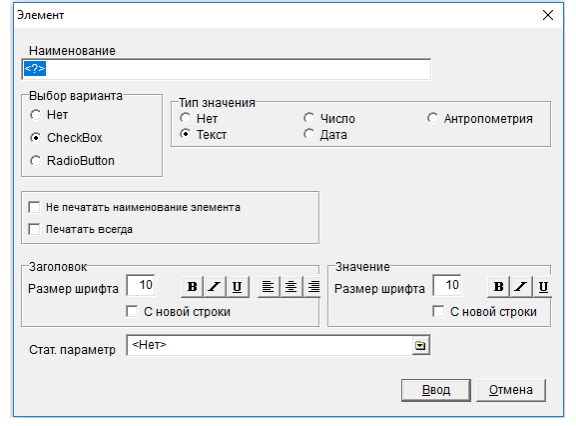The height and width of the screenshot is (426, 576).
Task: Toggle Underline in the Заголовок group
Action: (x=238, y=287)
